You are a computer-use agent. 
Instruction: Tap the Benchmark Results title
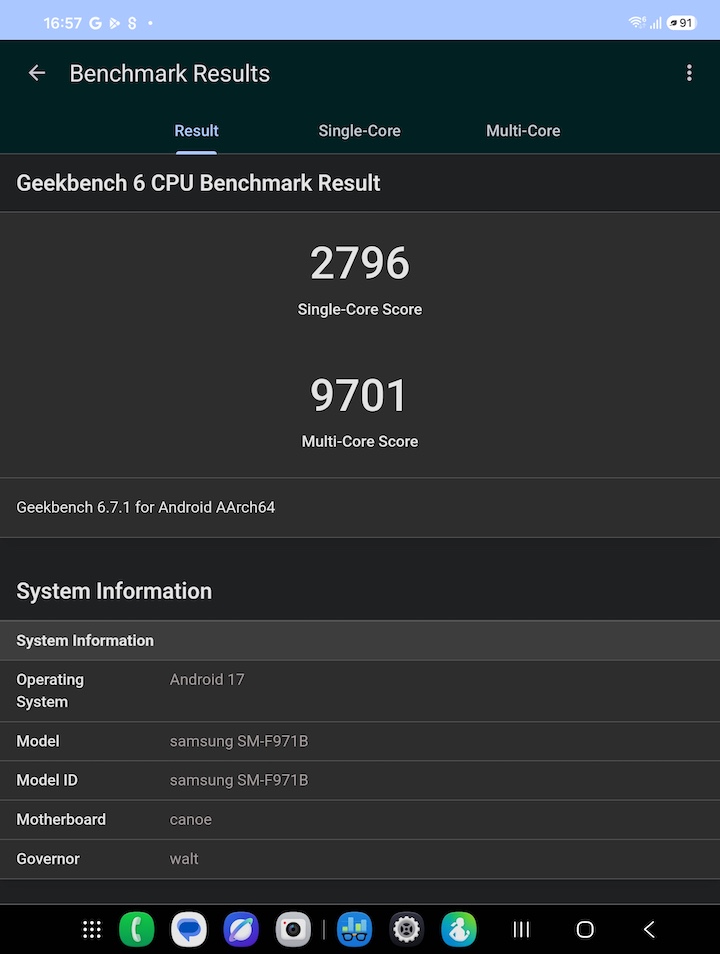click(169, 74)
